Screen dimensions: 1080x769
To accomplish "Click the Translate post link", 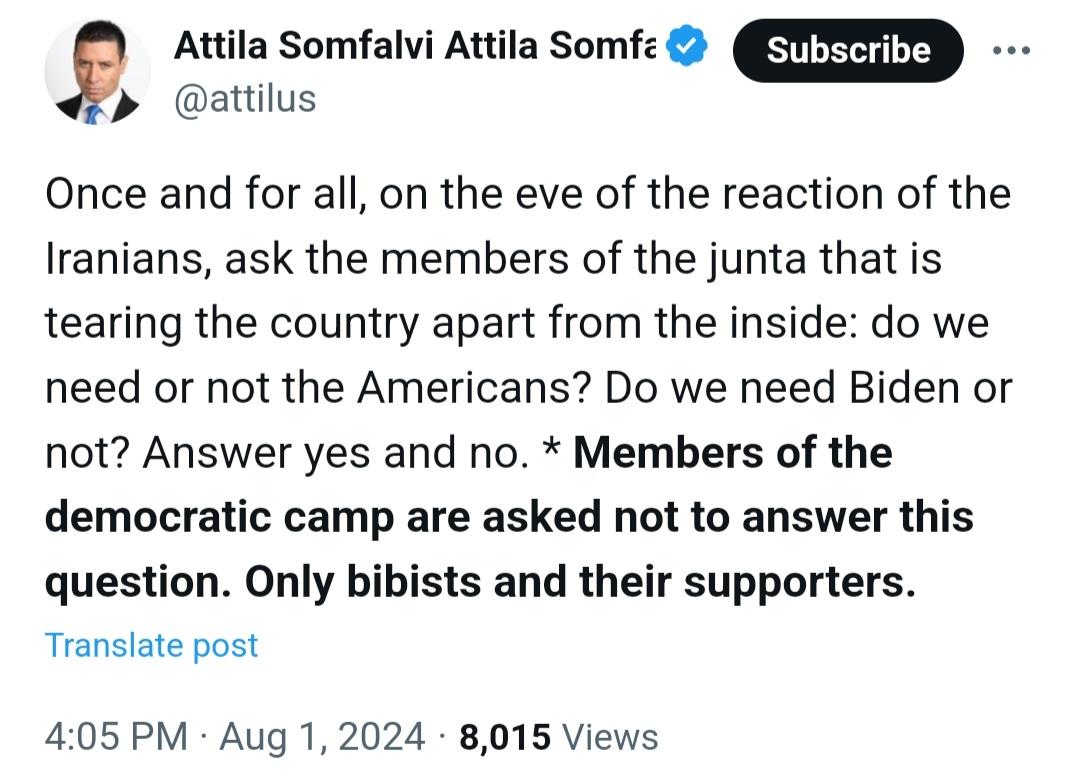I will 152,646.
